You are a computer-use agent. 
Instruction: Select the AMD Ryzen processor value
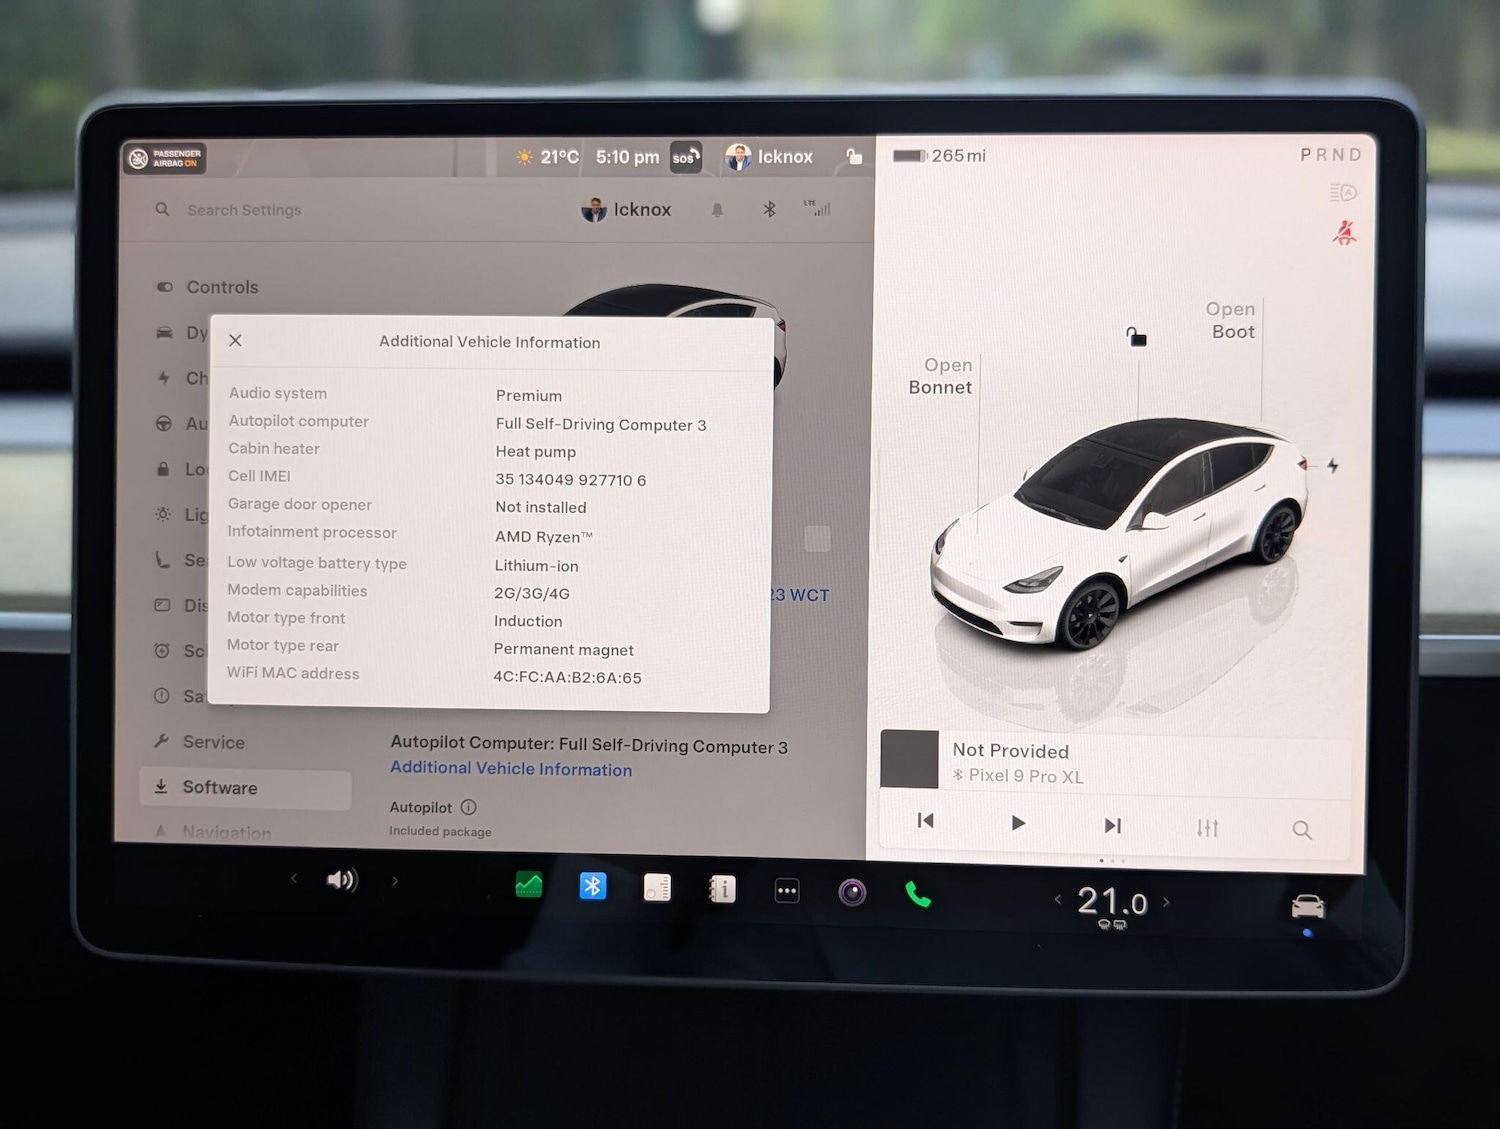(544, 537)
